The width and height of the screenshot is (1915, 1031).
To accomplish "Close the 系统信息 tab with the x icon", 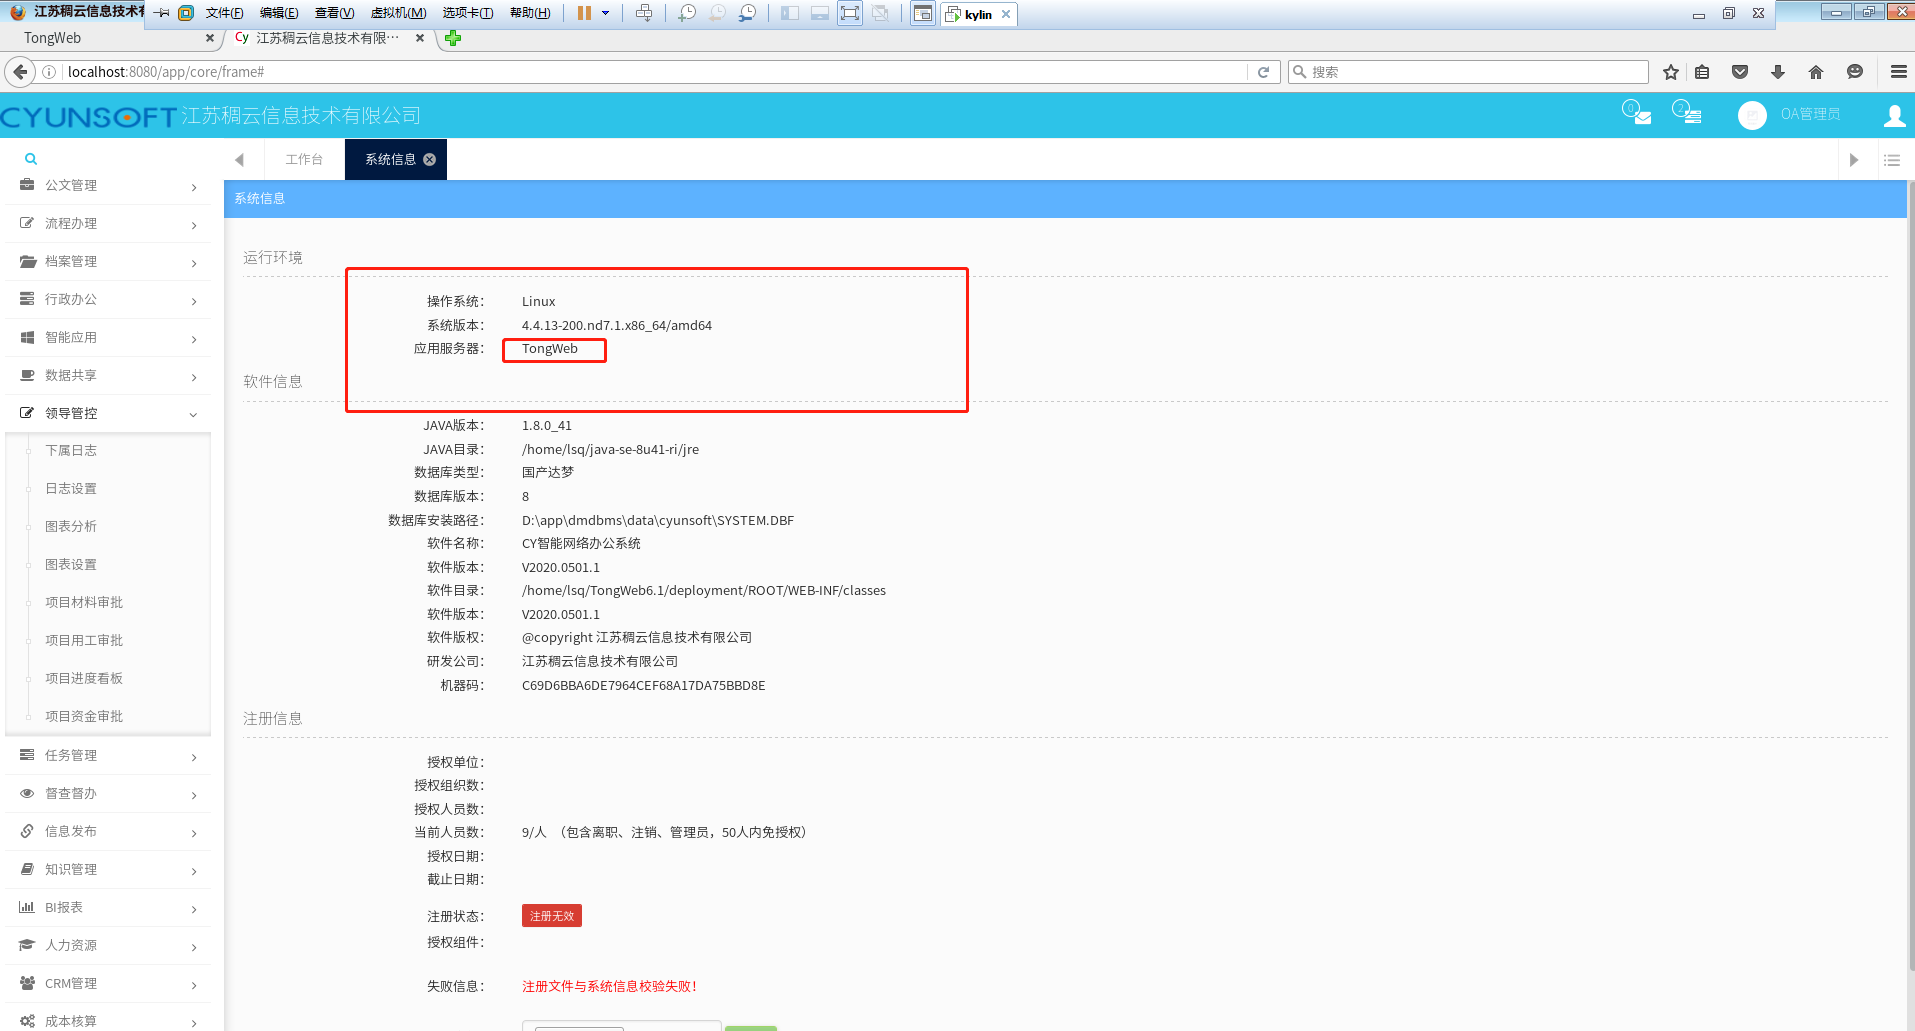I will pyautogui.click(x=430, y=159).
